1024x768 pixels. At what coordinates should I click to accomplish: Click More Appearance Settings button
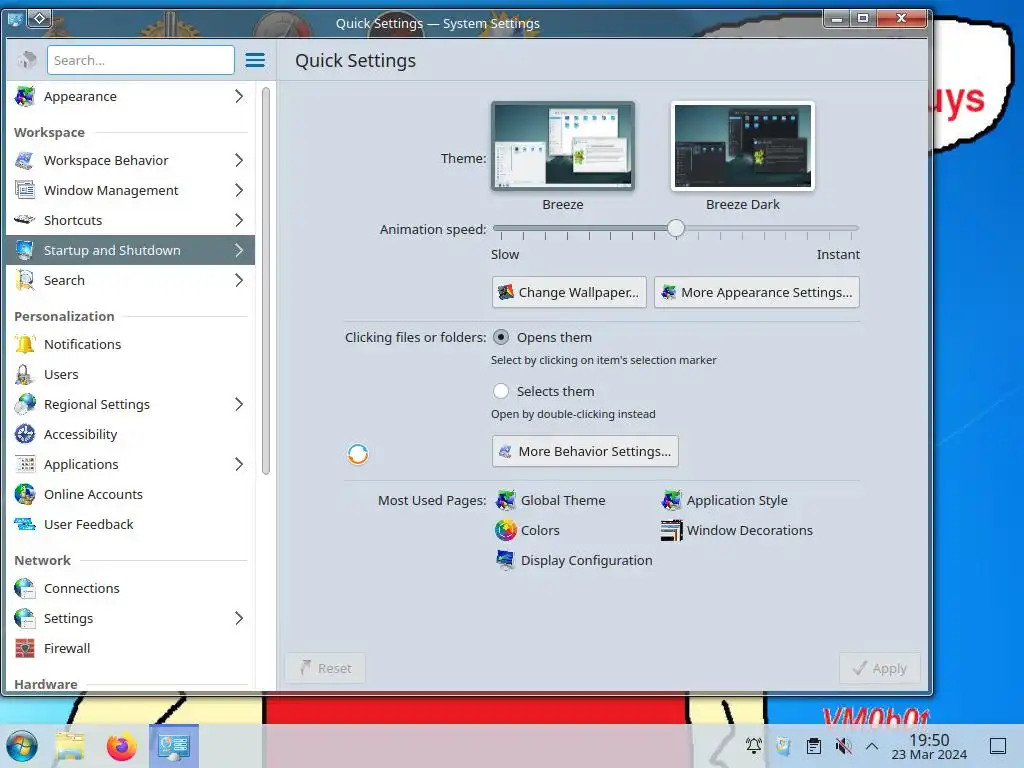click(757, 293)
